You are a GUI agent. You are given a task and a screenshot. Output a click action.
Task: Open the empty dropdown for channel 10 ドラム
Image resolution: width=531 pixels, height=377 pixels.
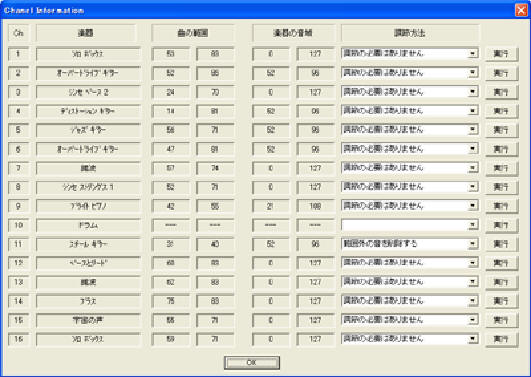click(410, 225)
